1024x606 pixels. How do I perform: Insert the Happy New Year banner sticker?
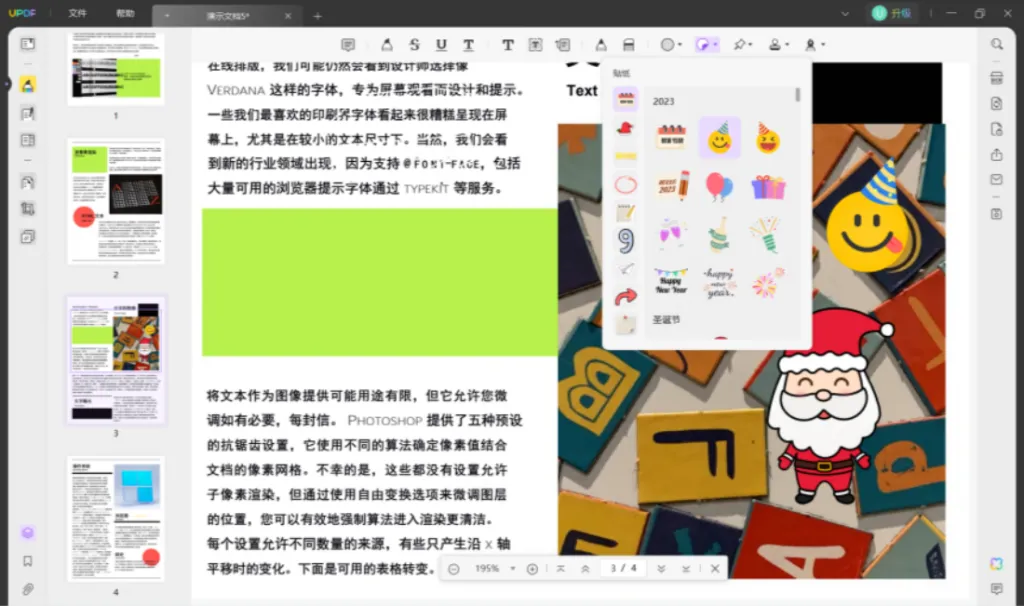tap(671, 282)
